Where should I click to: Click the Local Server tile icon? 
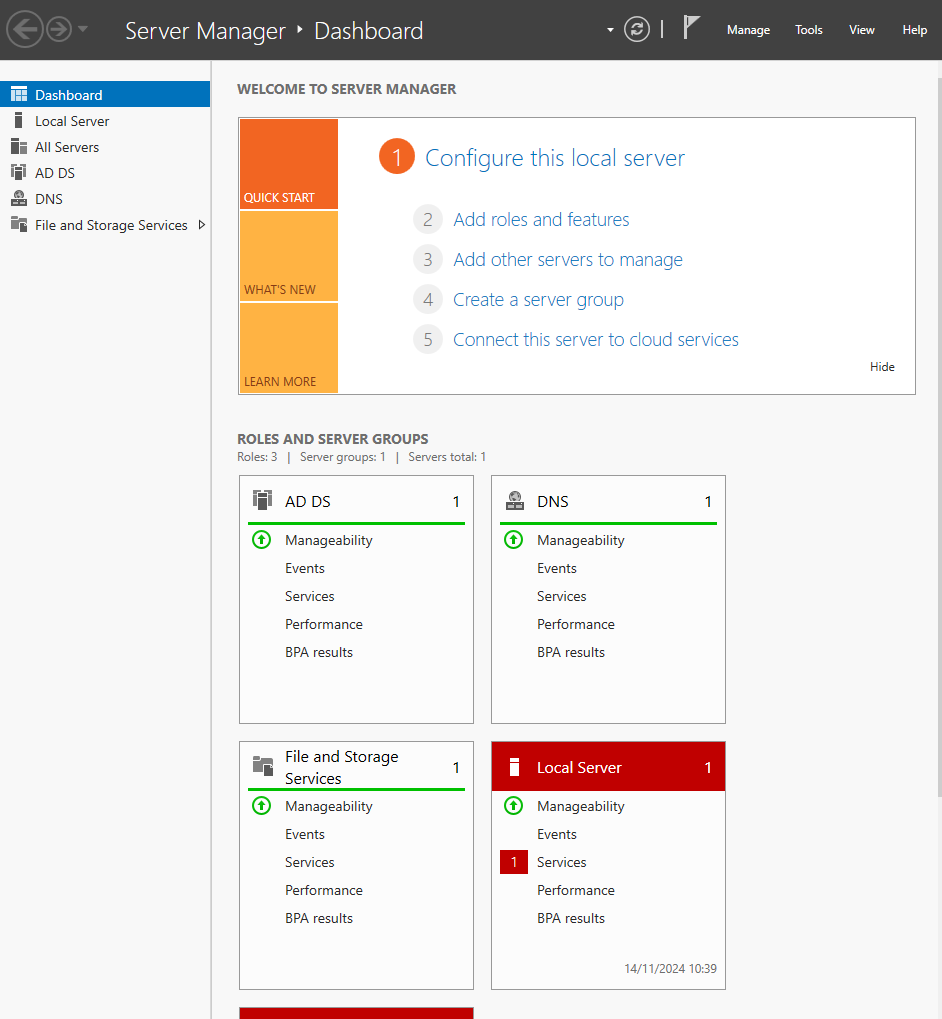pyautogui.click(x=515, y=767)
